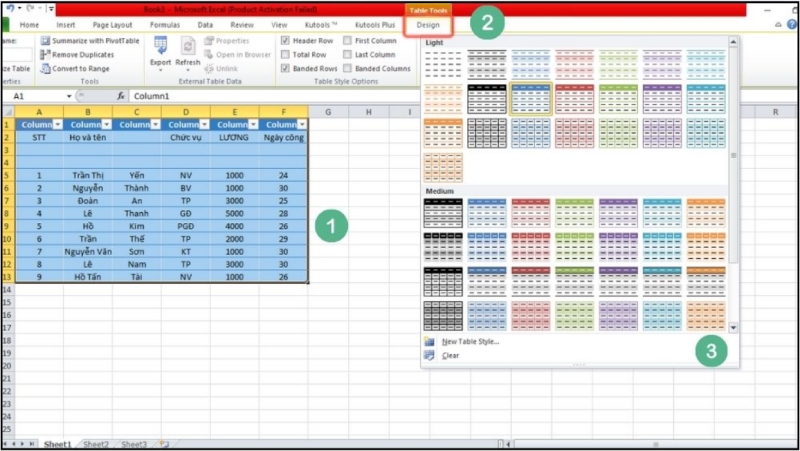Image resolution: width=800 pixels, height=451 pixels.
Task: Click the Summarize with PivotTable icon
Action: [45, 41]
